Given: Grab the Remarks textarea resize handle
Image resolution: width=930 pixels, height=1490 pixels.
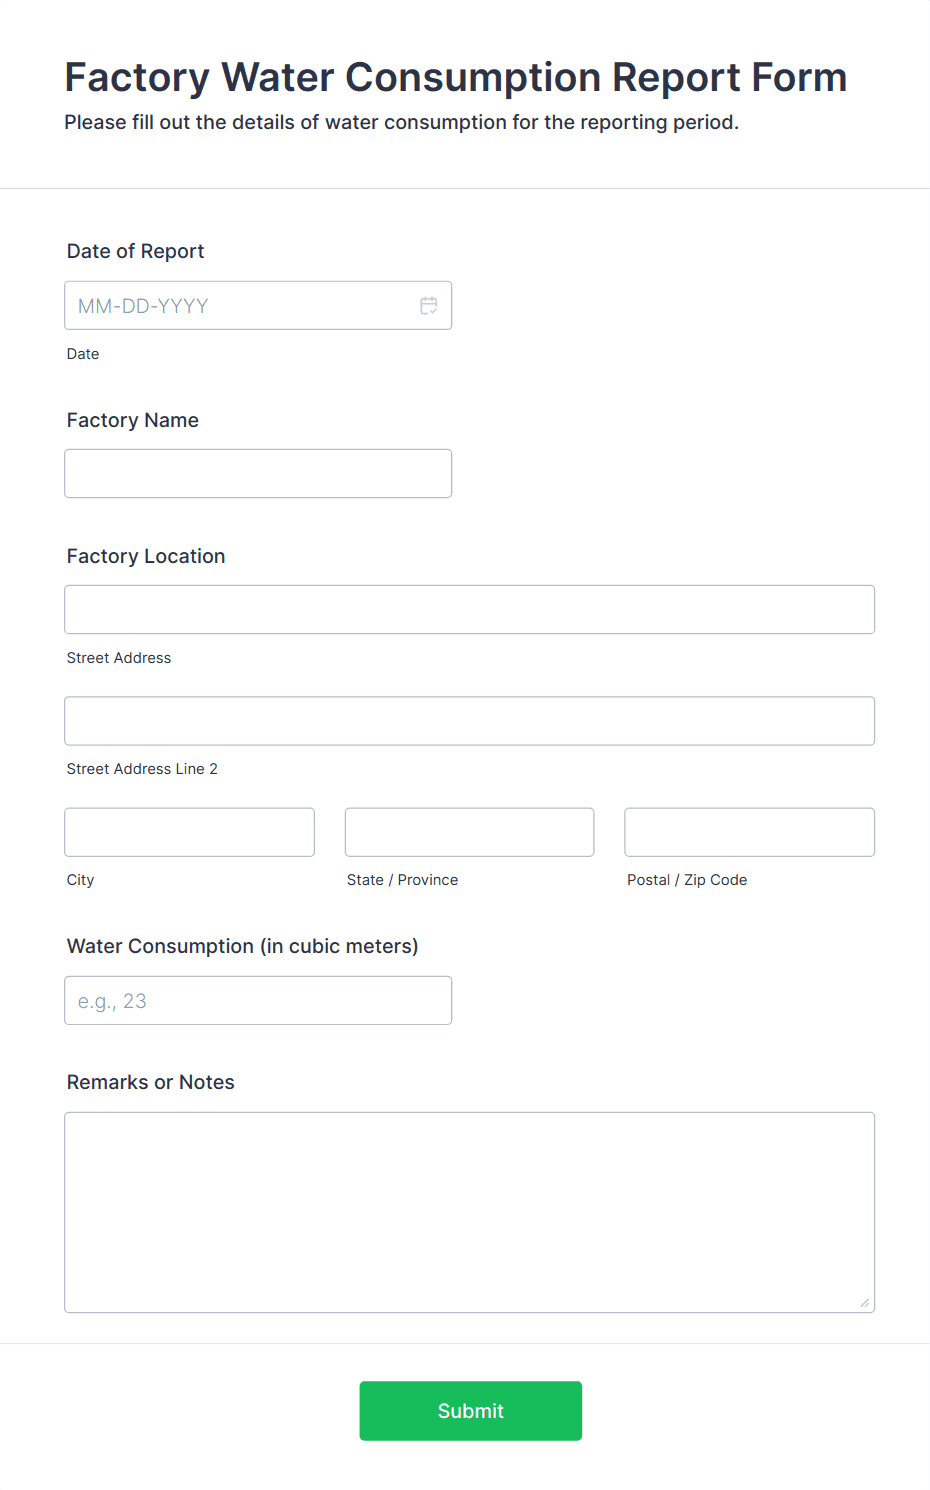Looking at the screenshot, I should click(864, 1302).
